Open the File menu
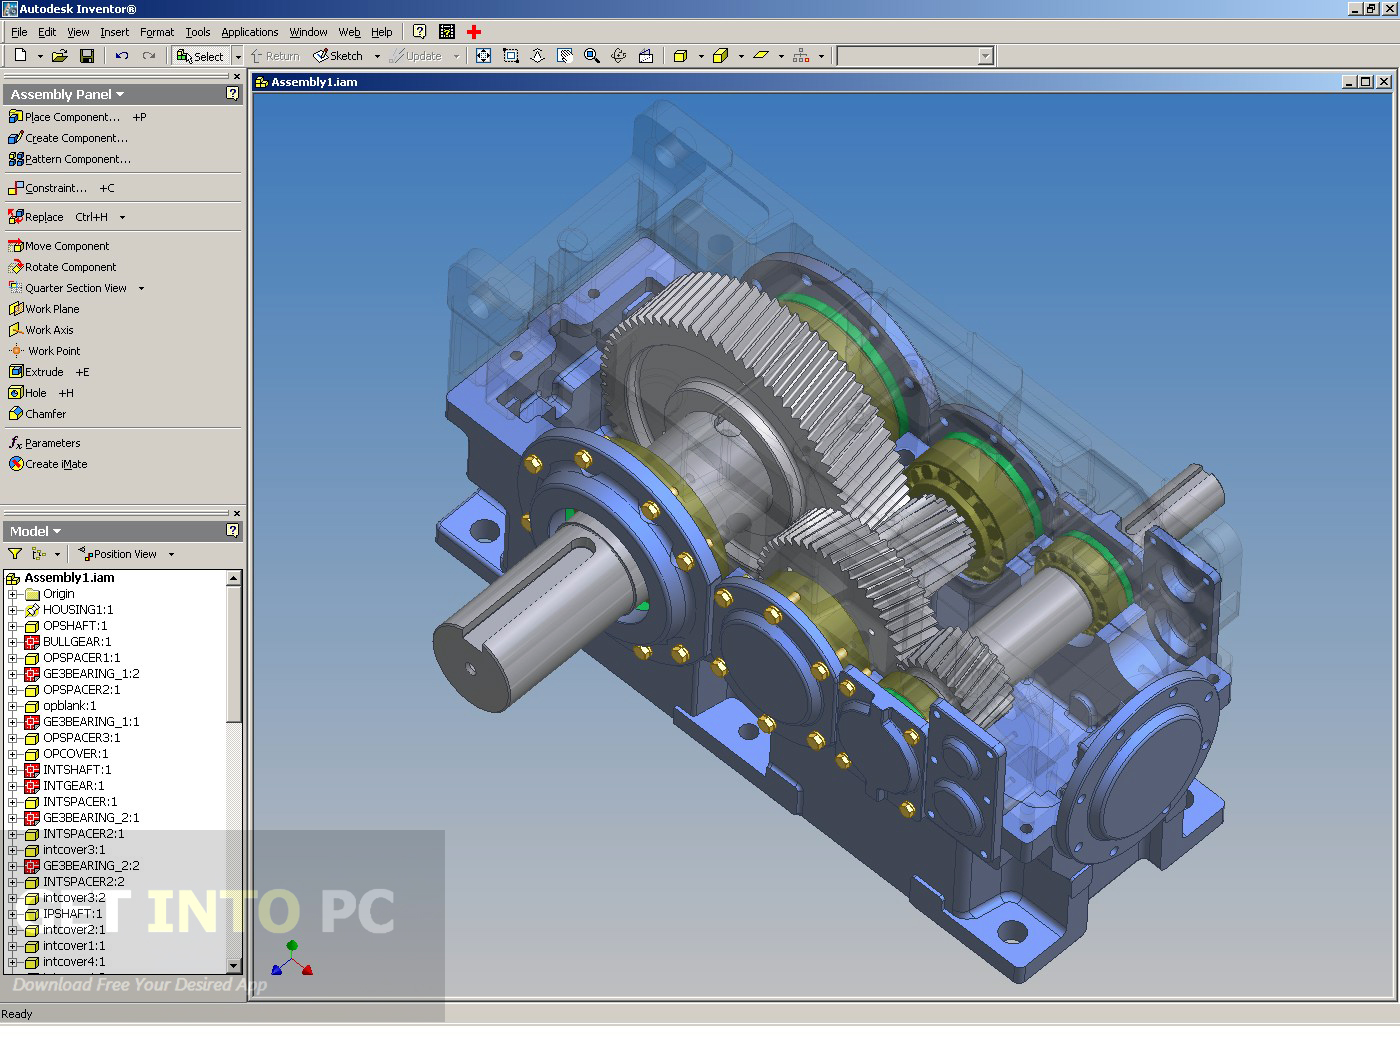This screenshot has height=1050, width=1400. click(19, 32)
